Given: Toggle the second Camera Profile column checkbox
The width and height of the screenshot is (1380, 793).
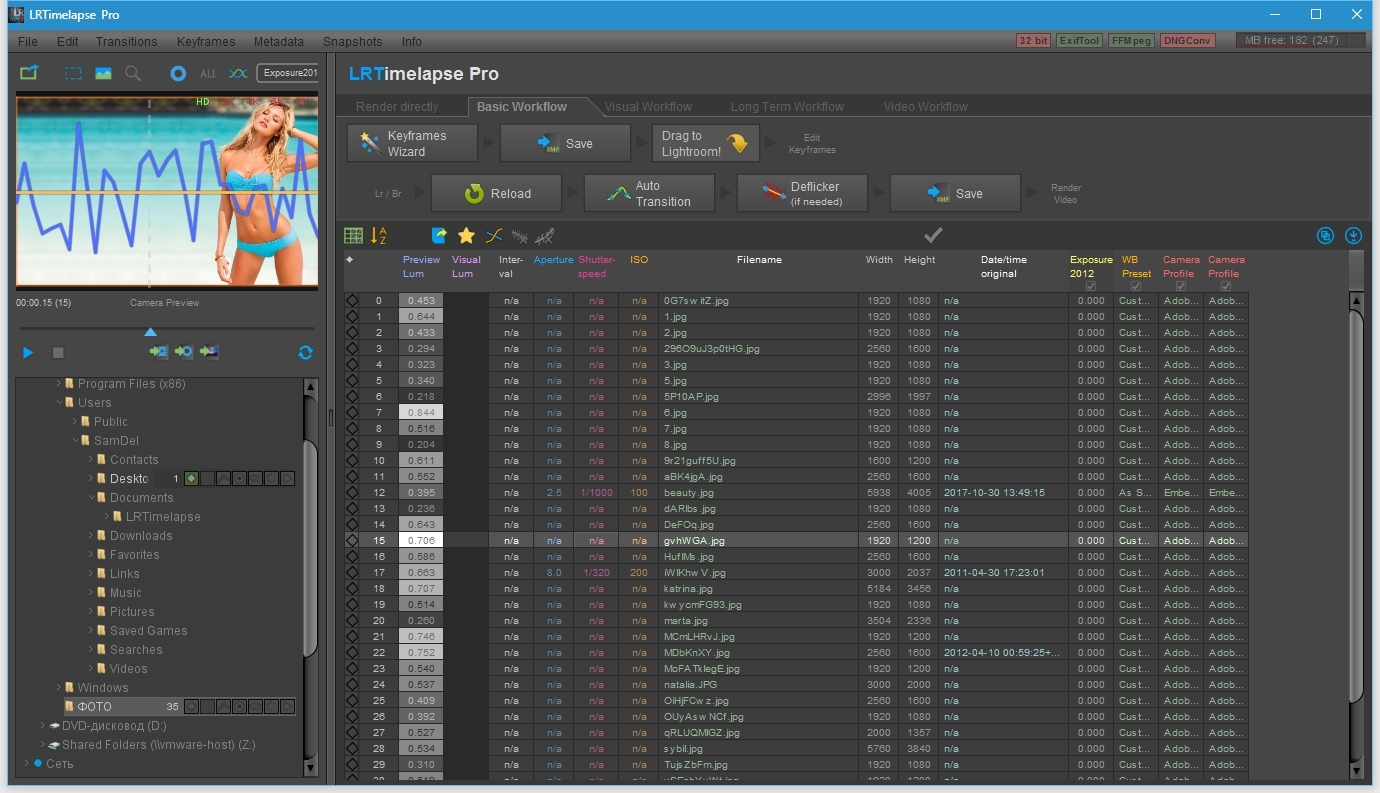Looking at the screenshot, I should tap(1226, 286).
